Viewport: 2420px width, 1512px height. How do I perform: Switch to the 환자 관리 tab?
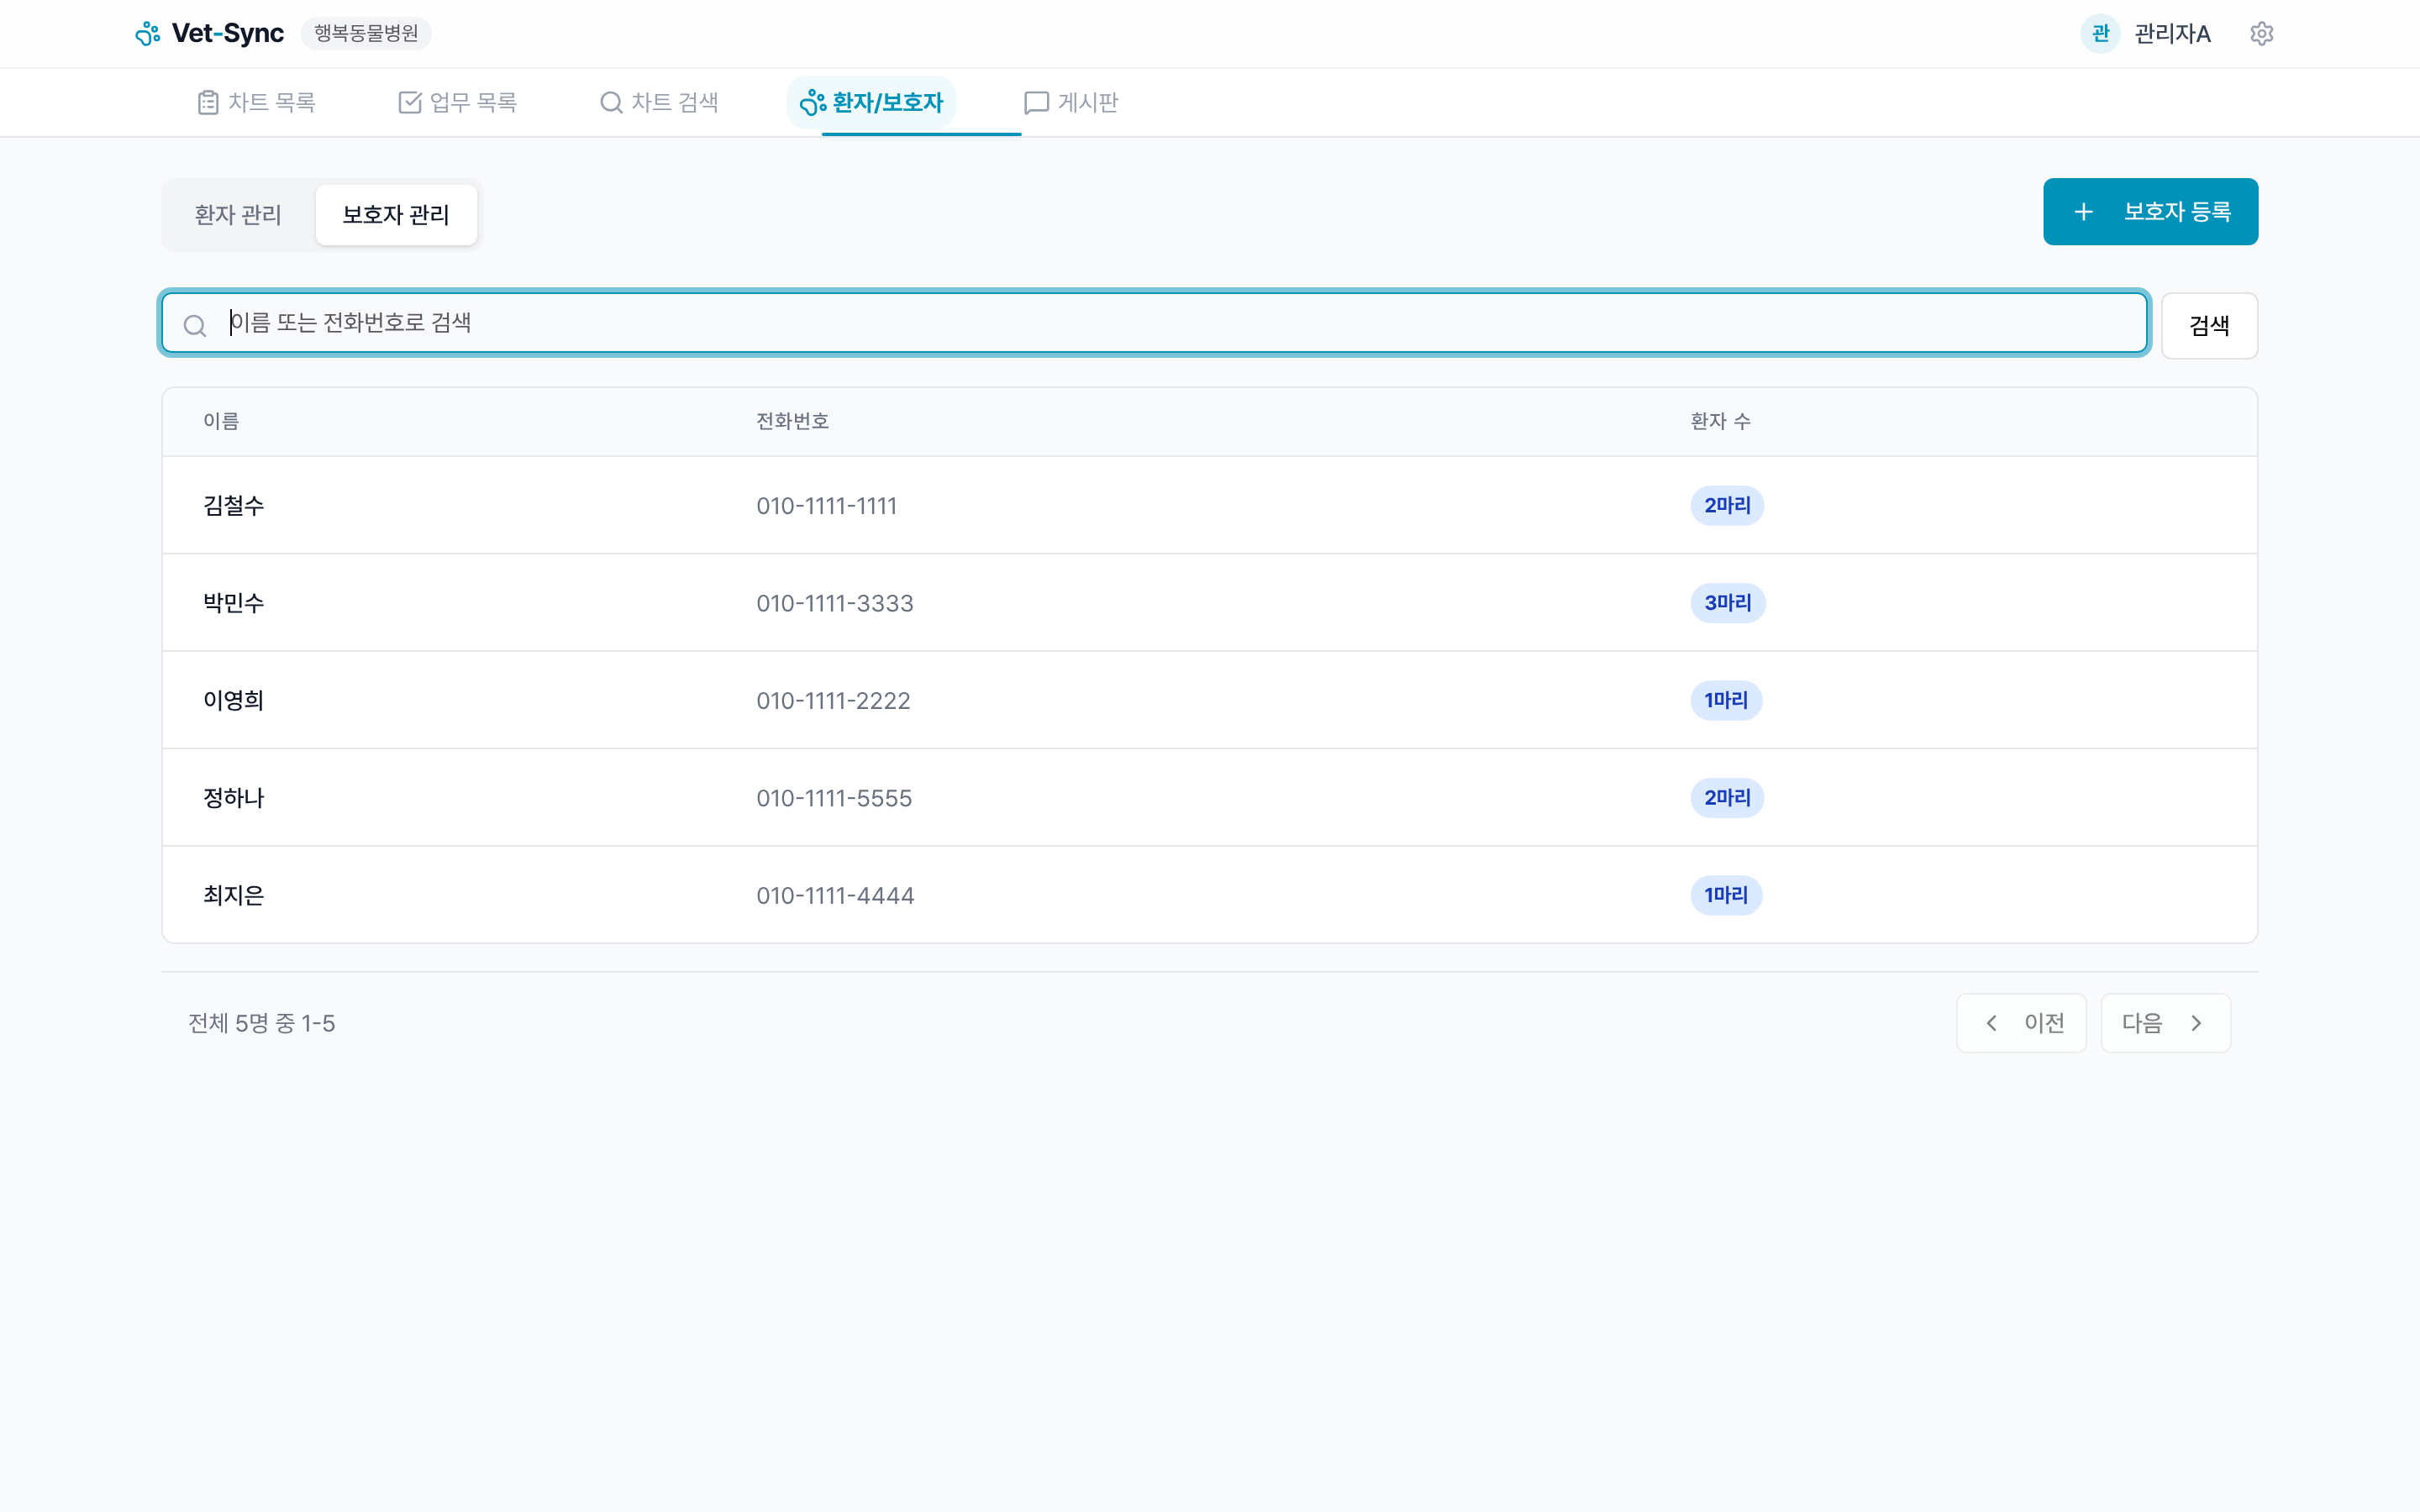point(238,215)
